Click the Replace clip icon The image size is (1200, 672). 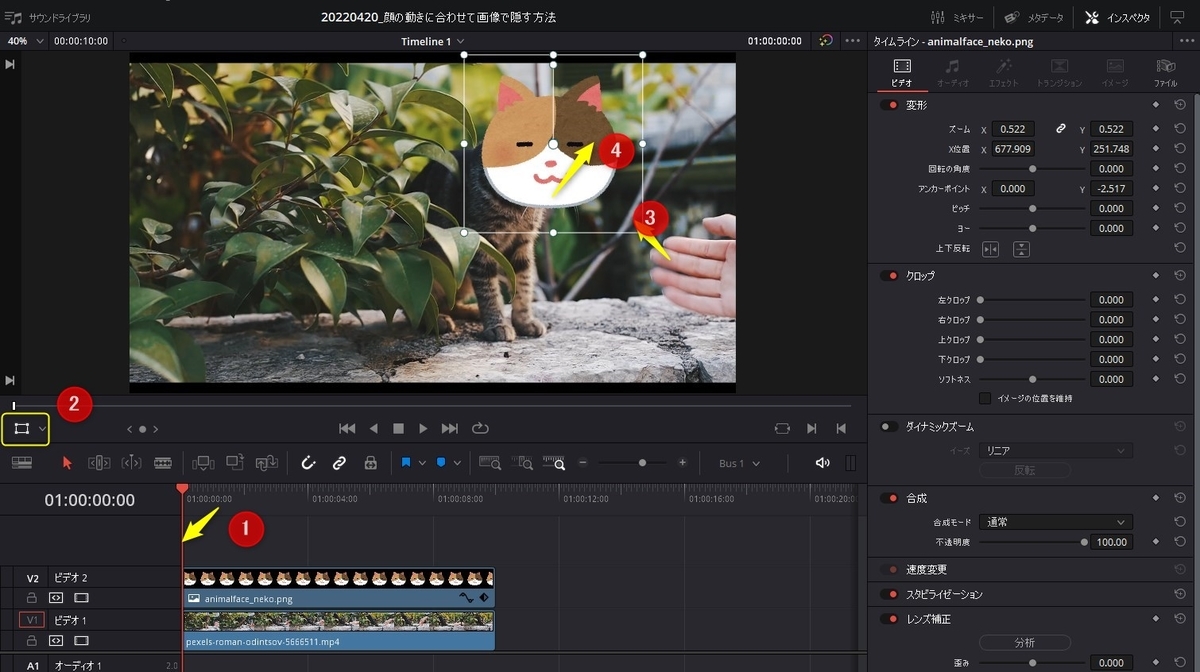tap(267, 463)
